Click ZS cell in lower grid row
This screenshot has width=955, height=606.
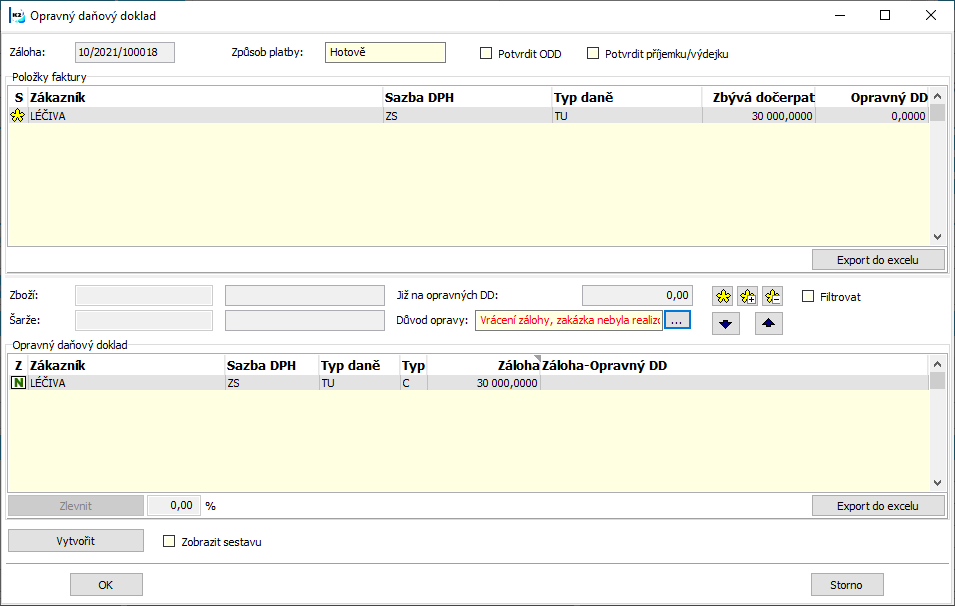pyautogui.click(x=272, y=383)
